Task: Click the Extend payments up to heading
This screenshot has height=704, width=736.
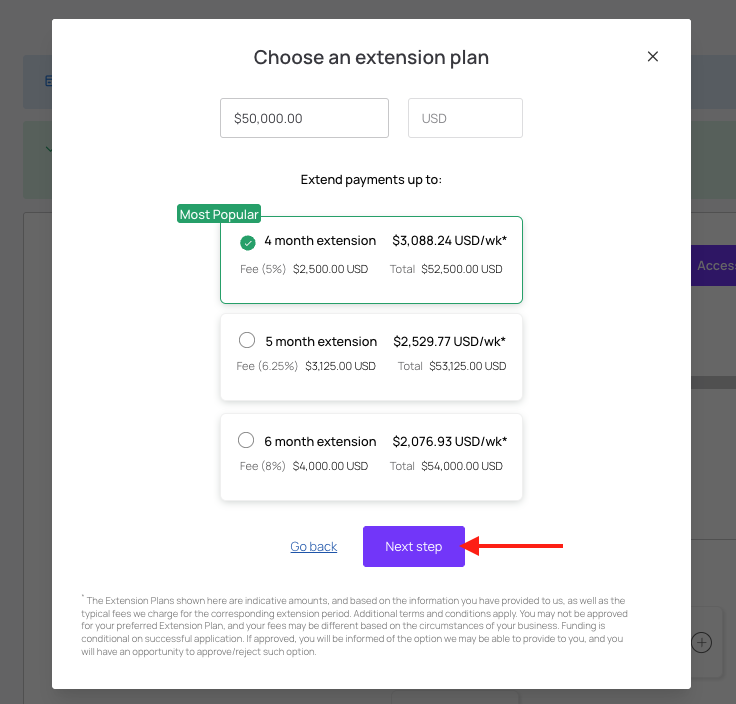Action: click(371, 180)
